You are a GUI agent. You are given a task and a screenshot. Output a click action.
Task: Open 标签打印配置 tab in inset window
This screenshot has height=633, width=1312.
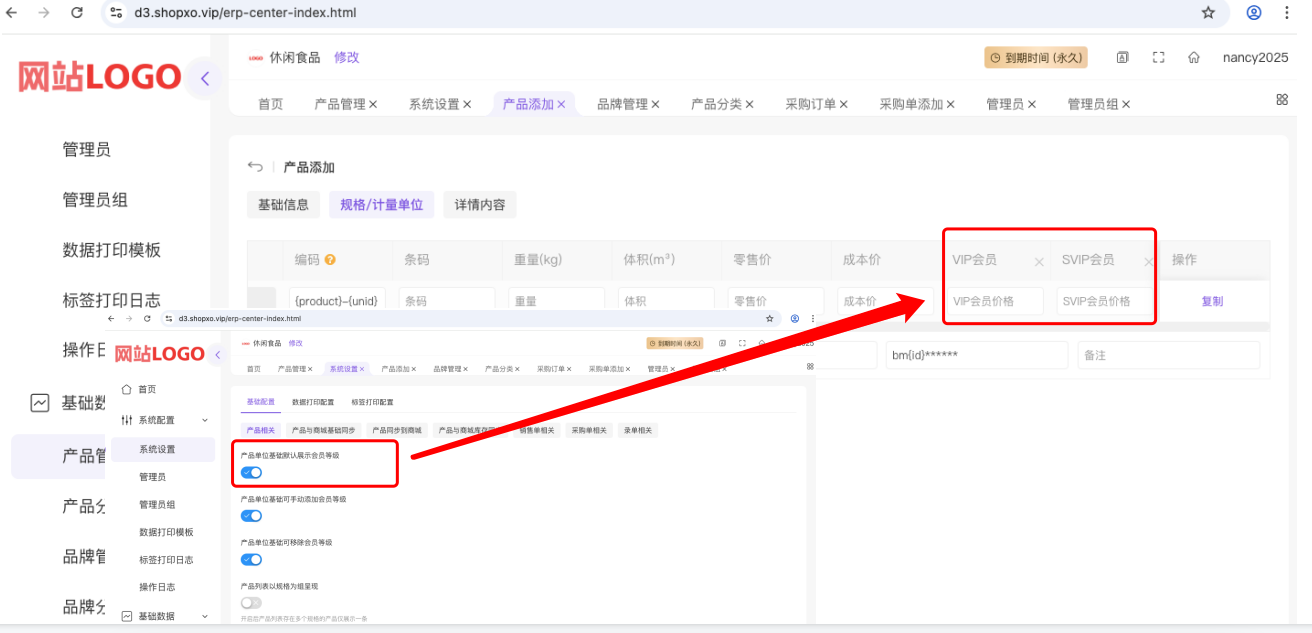372,402
